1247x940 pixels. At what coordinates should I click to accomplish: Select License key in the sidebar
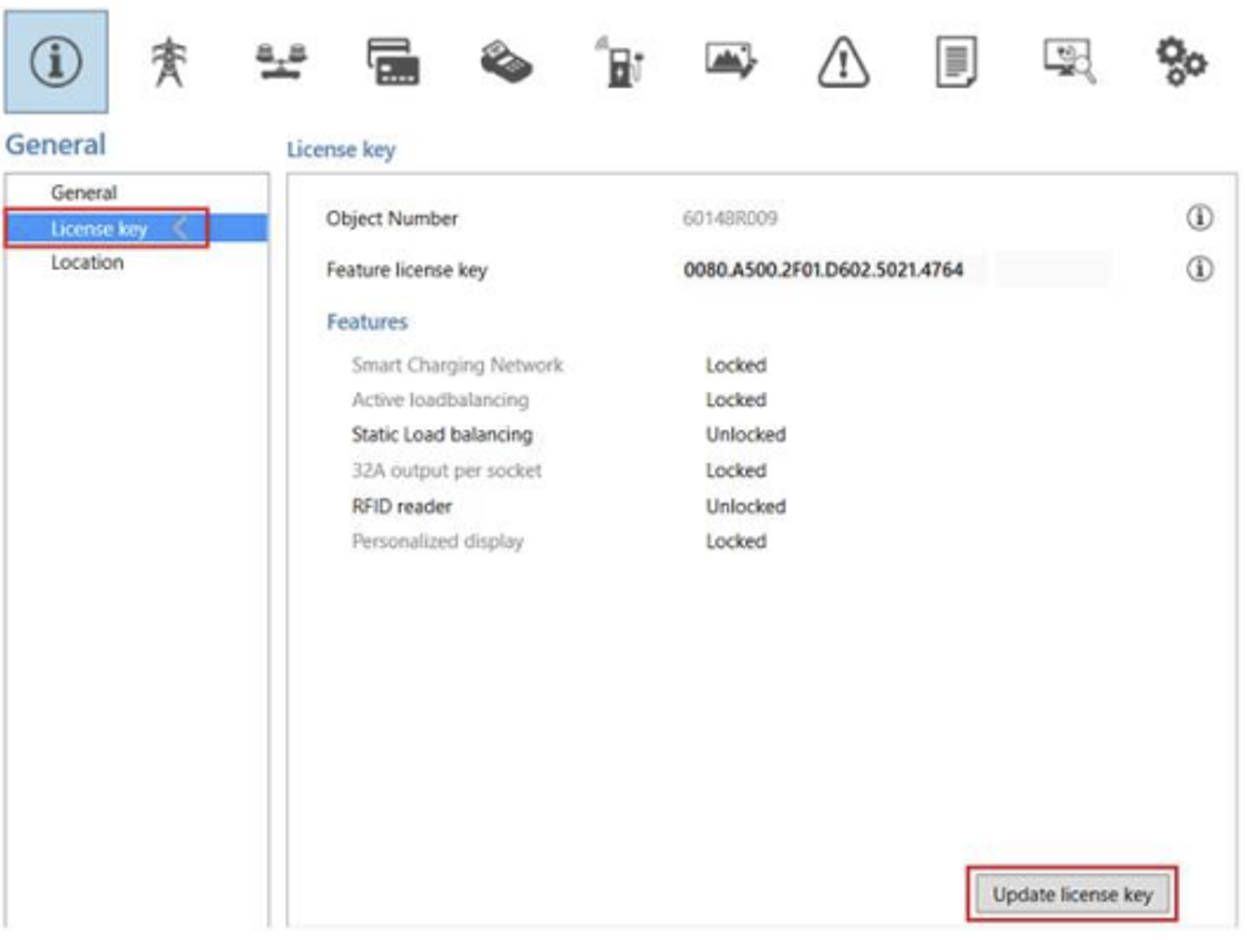[100, 229]
